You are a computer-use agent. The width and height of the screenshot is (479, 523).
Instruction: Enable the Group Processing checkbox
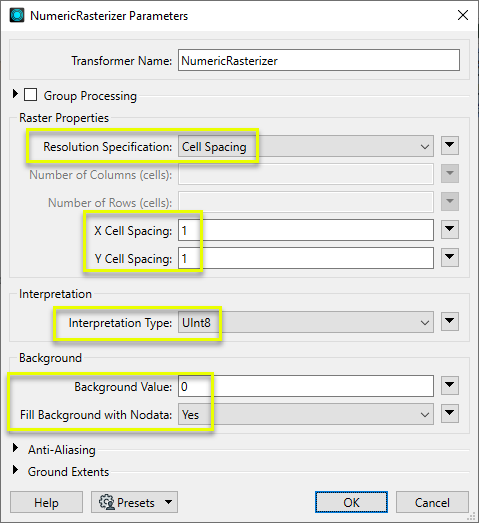30,95
